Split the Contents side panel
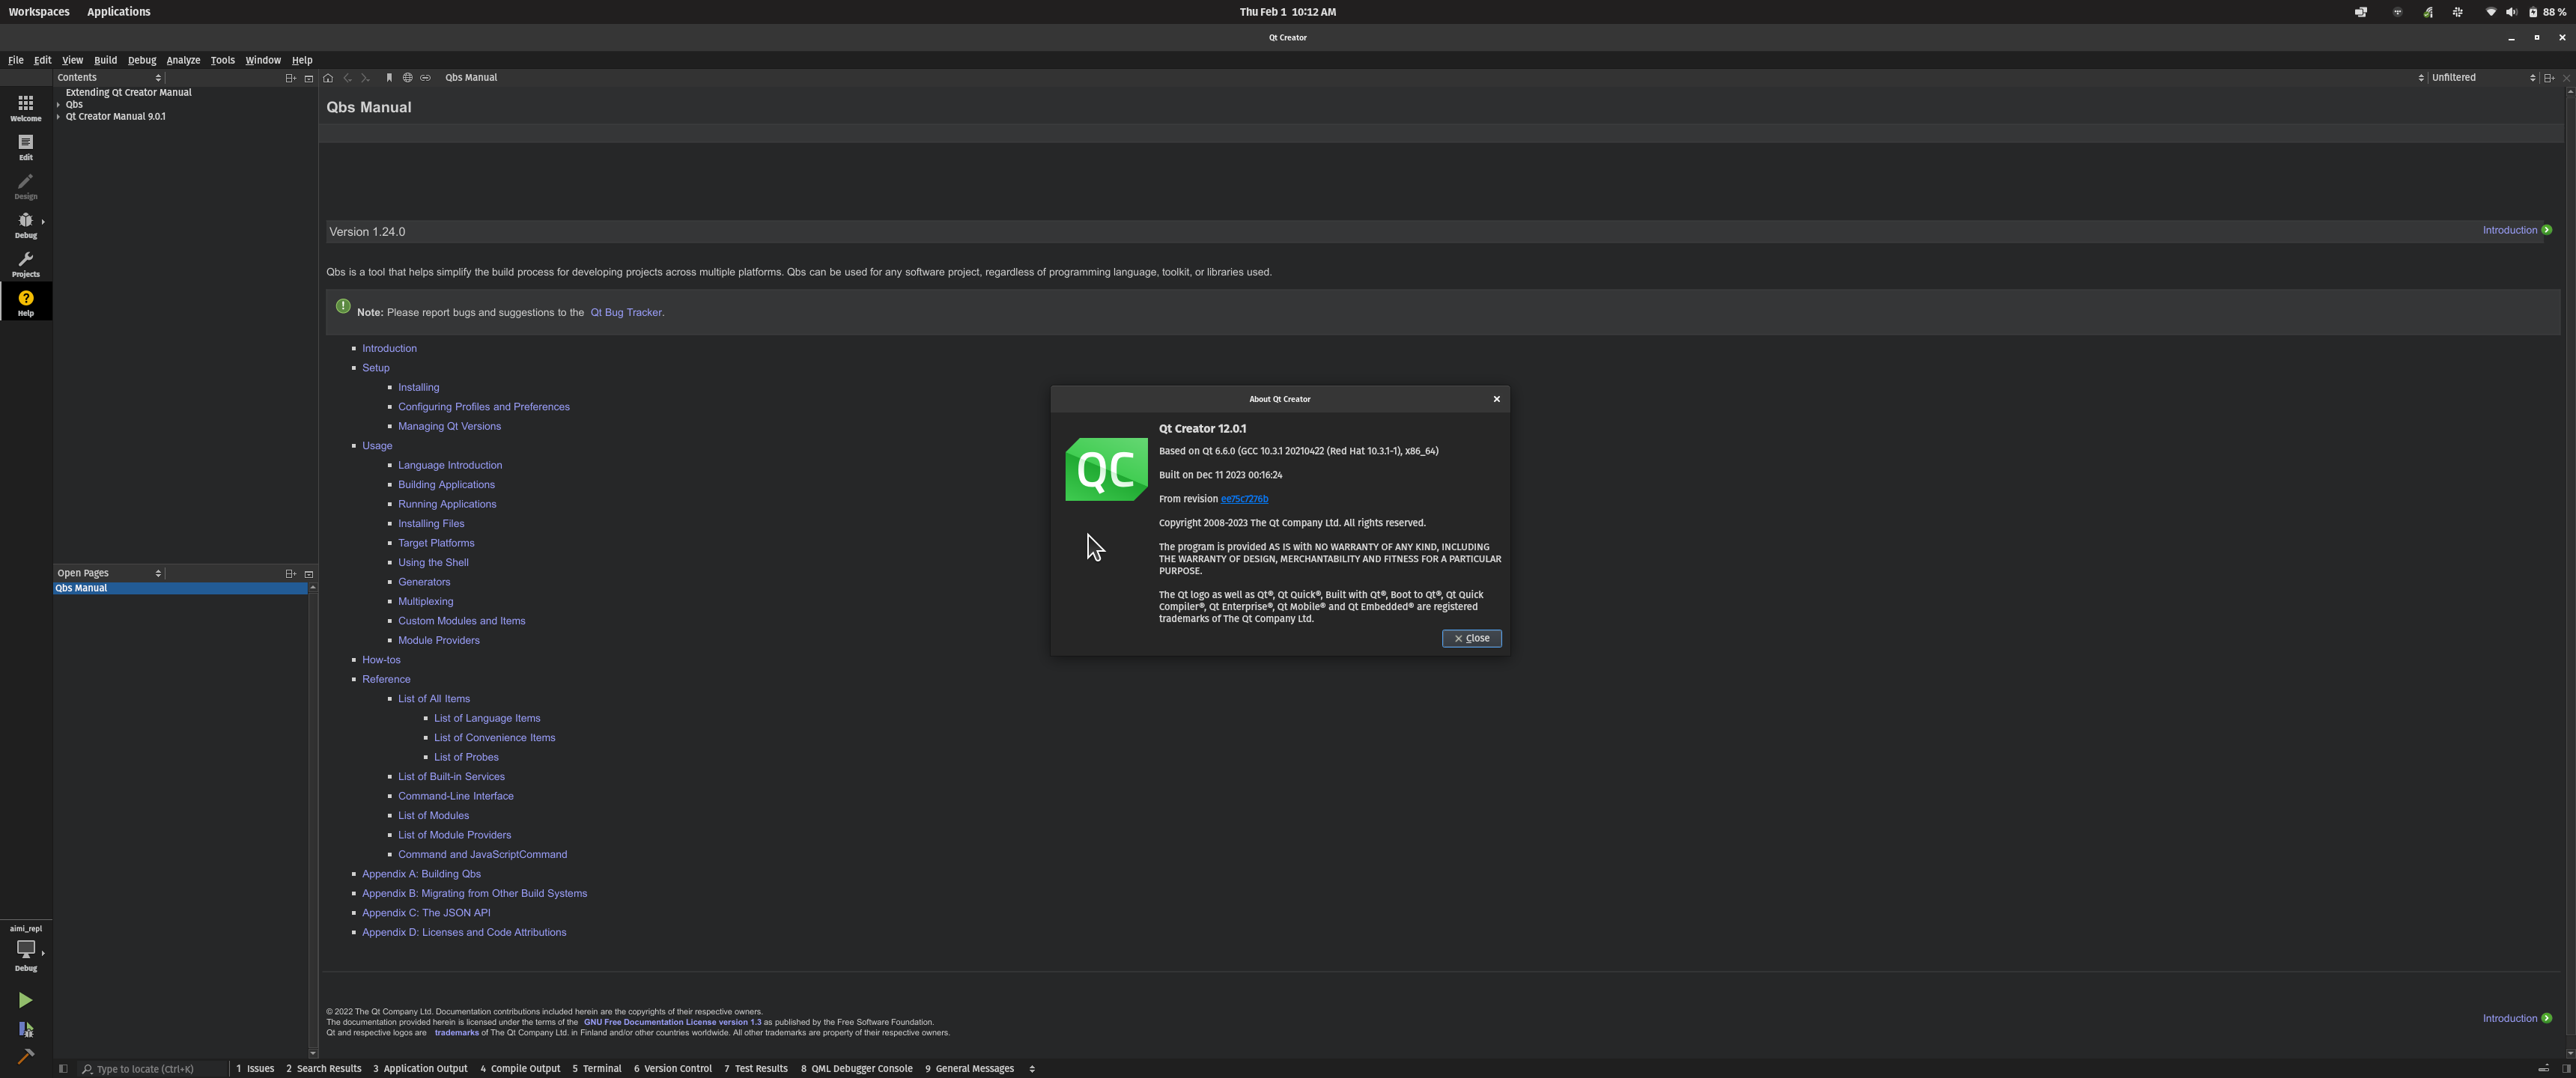Viewport: 2576px width, 1078px height. (290, 77)
